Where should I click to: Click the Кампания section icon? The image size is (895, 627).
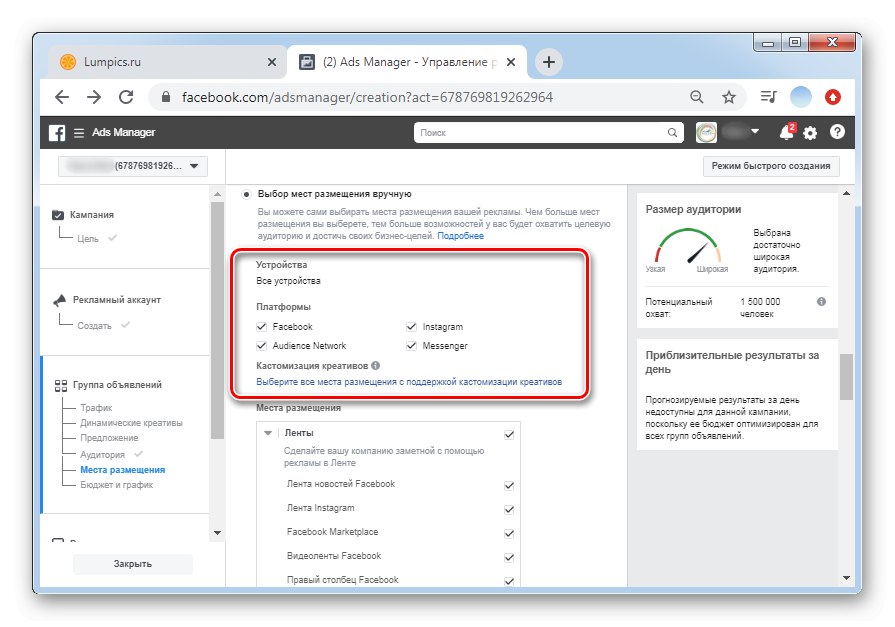[58, 215]
